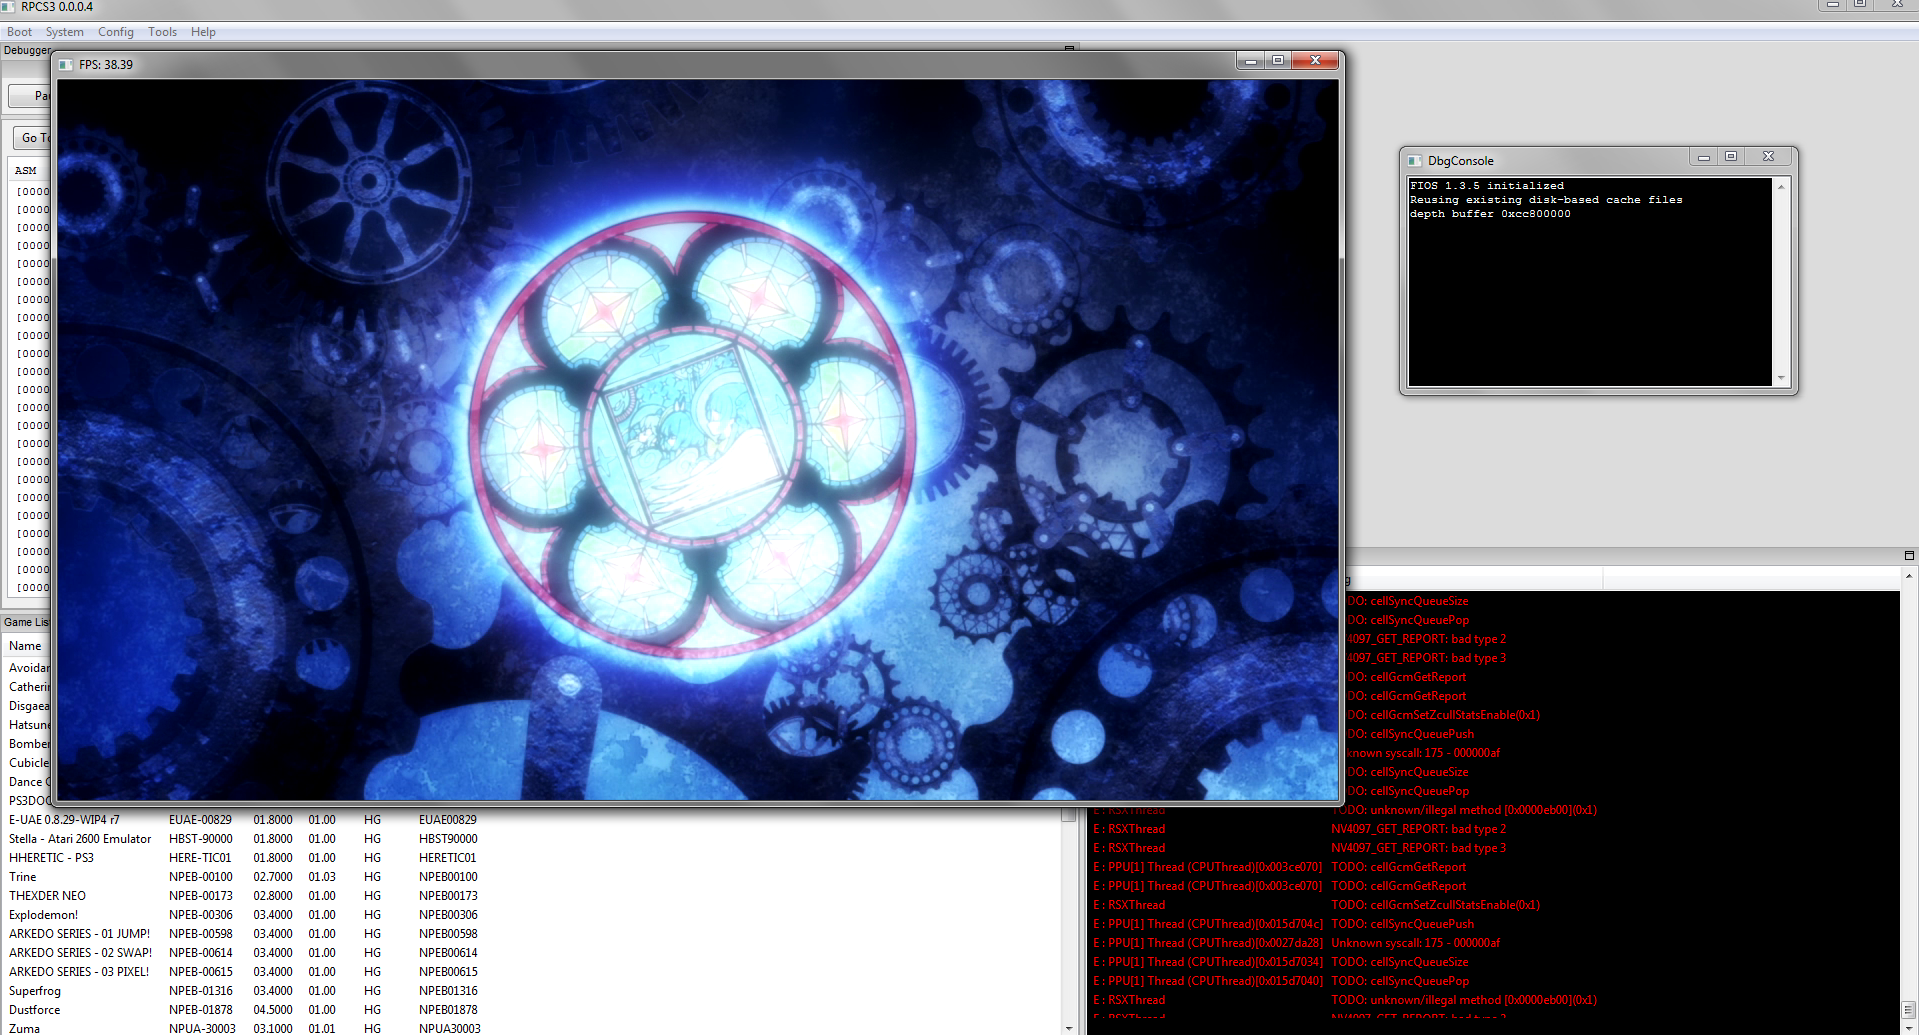Minimize the DbgConsole window
Screen dimensions: 1919x1035
pyautogui.click(x=1704, y=157)
